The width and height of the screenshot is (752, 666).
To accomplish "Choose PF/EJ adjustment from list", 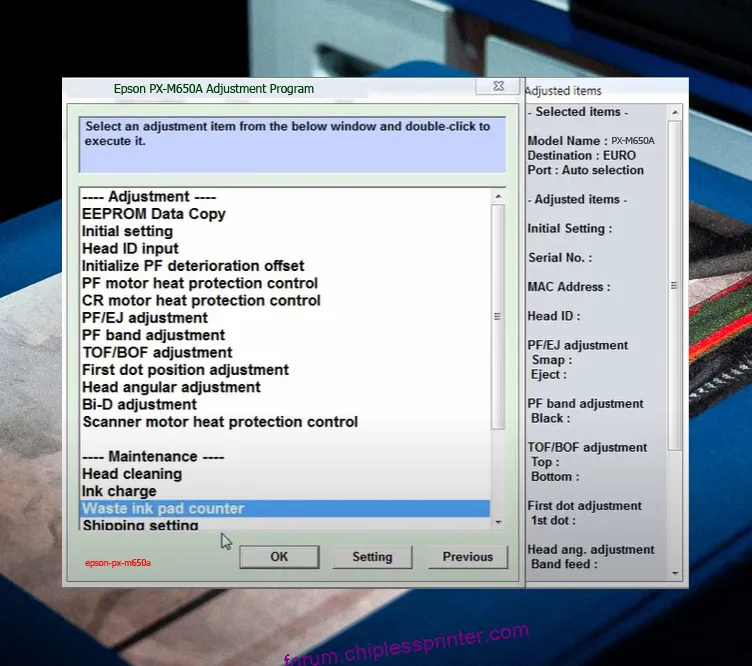I will coord(145,318).
